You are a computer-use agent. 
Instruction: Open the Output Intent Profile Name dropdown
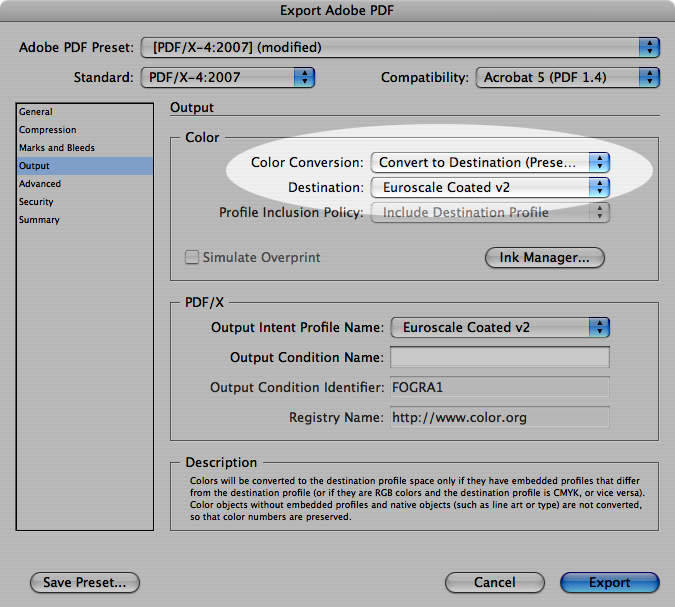pos(500,328)
